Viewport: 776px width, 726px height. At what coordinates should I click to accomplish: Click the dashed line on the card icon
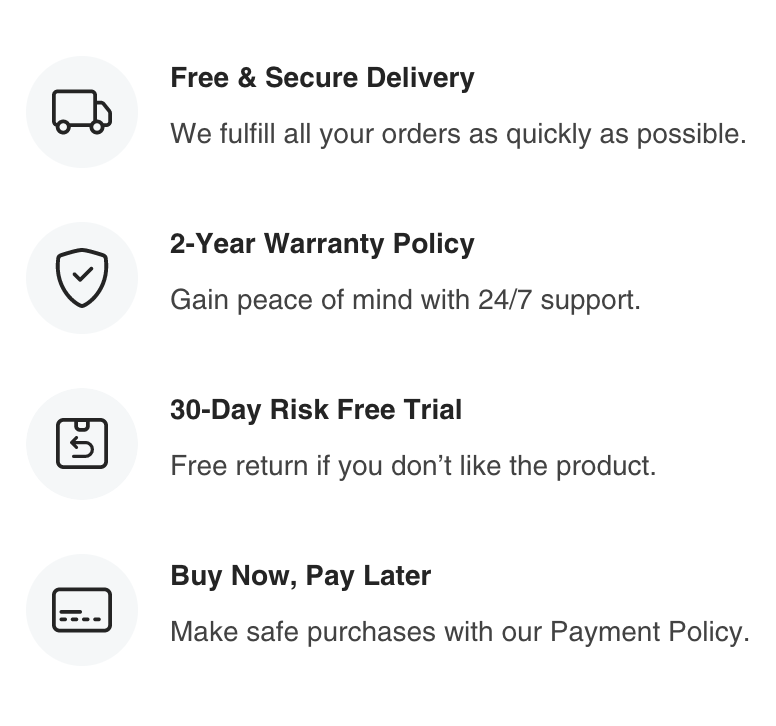(x=80, y=619)
